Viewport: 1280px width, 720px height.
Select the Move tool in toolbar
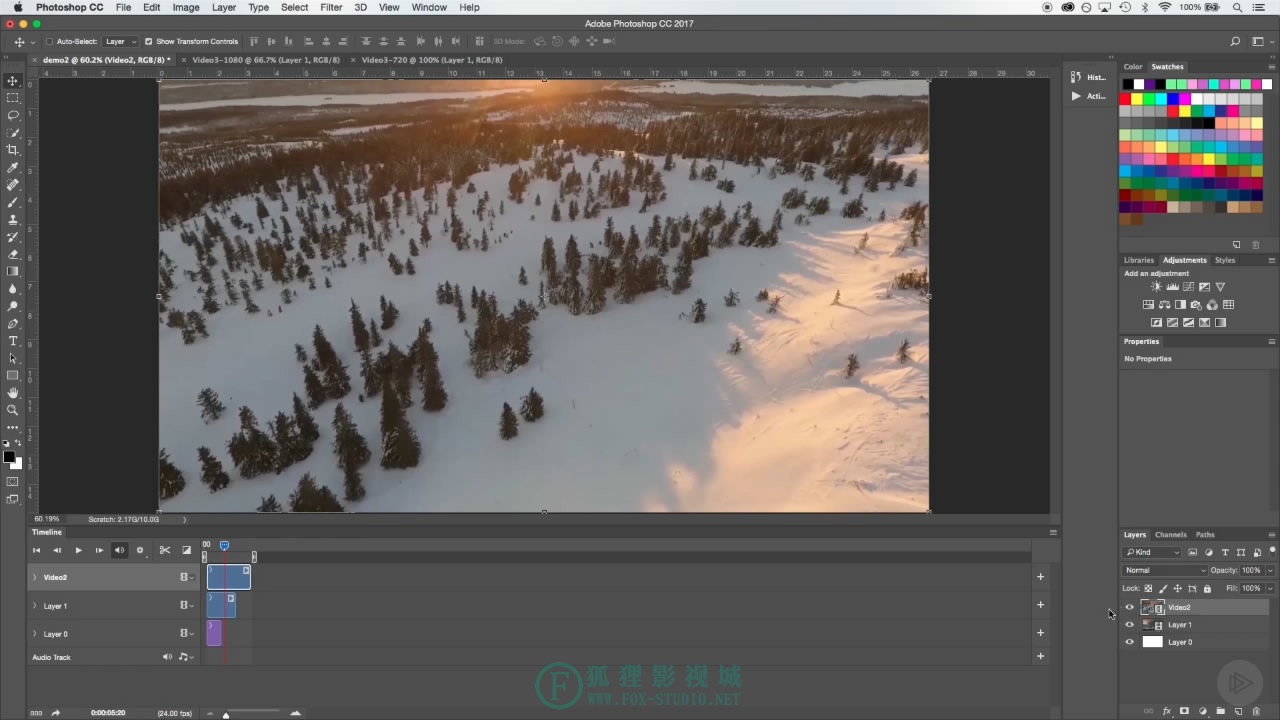[x=13, y=80]
